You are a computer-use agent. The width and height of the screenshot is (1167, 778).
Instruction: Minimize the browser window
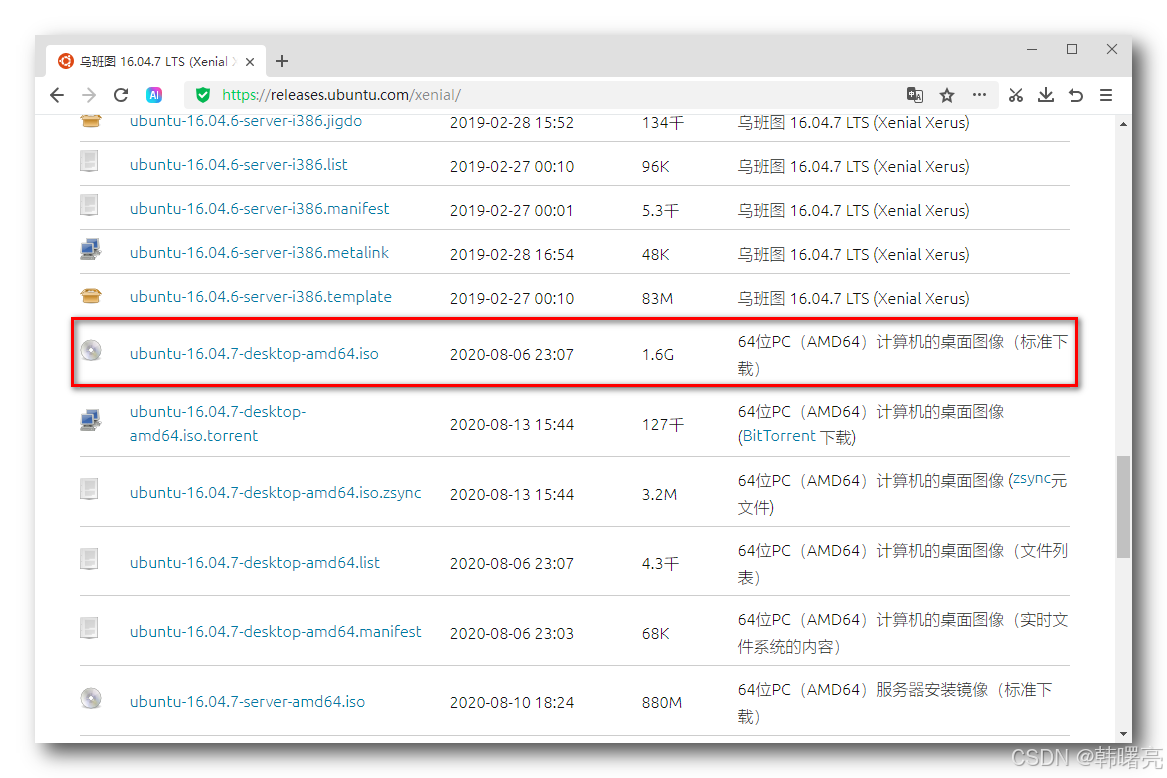pyautogui.click(x=1032, y=49)
